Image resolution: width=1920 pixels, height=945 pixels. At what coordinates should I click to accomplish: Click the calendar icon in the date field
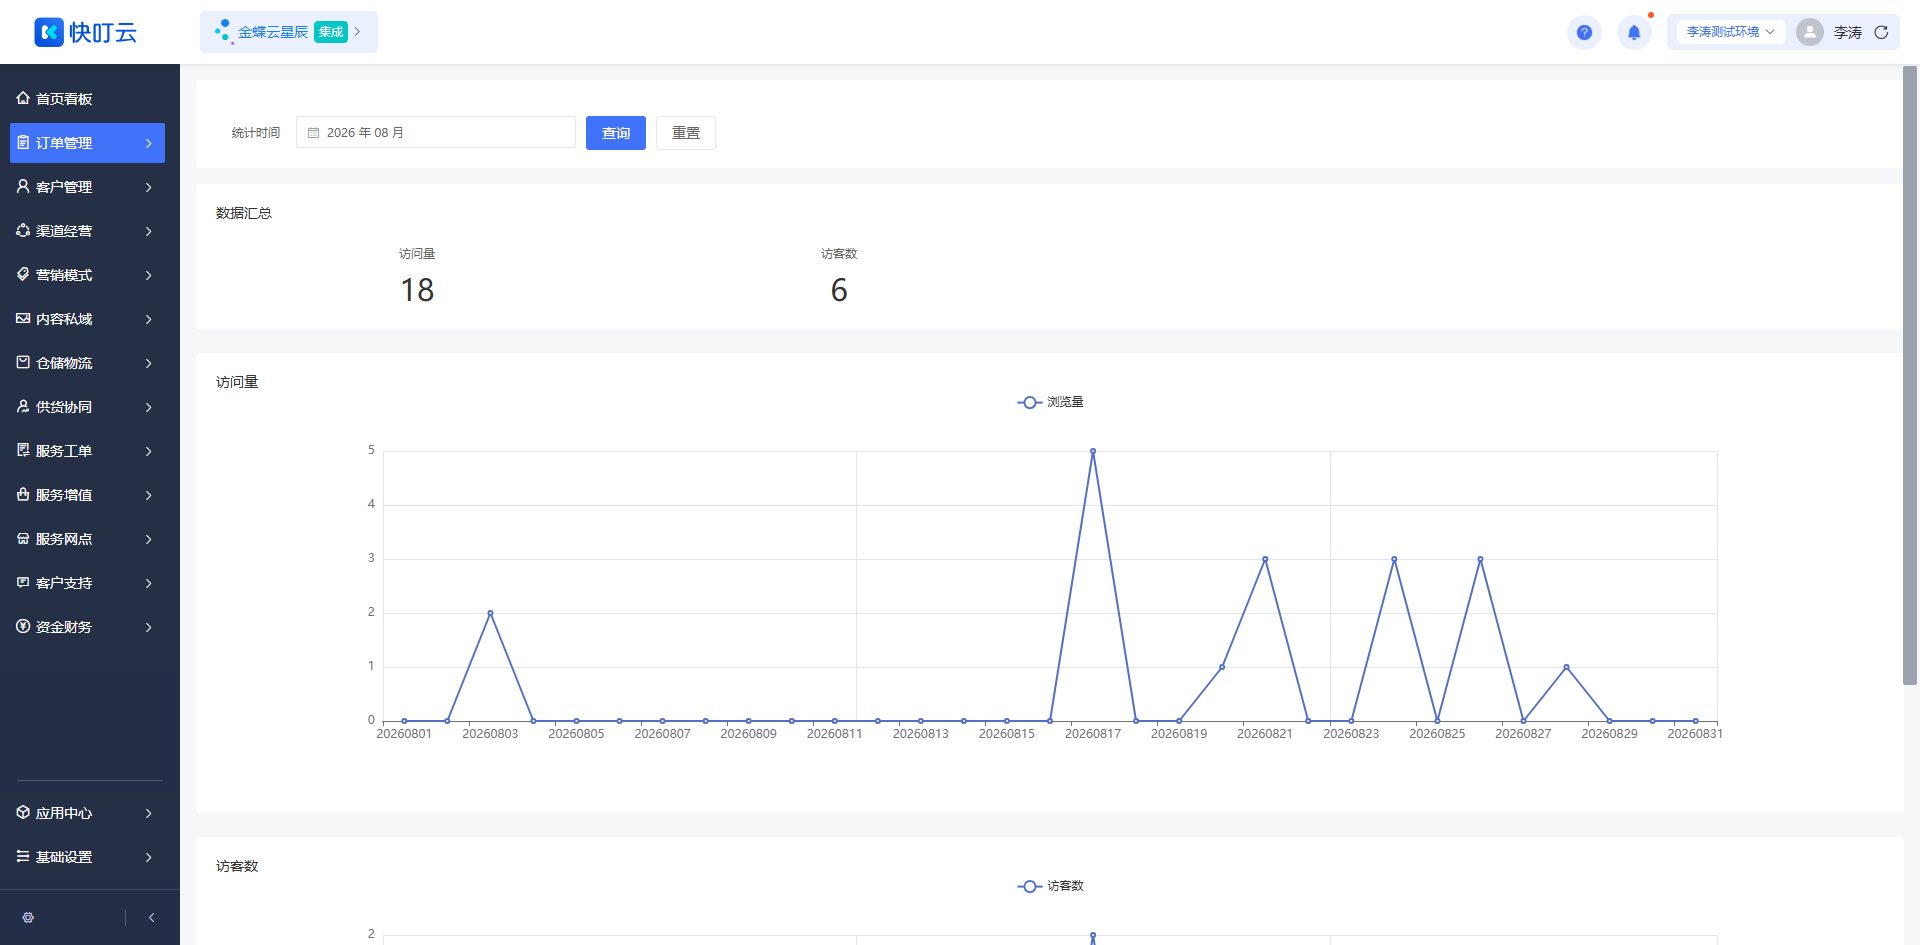(x=313, y=133)
